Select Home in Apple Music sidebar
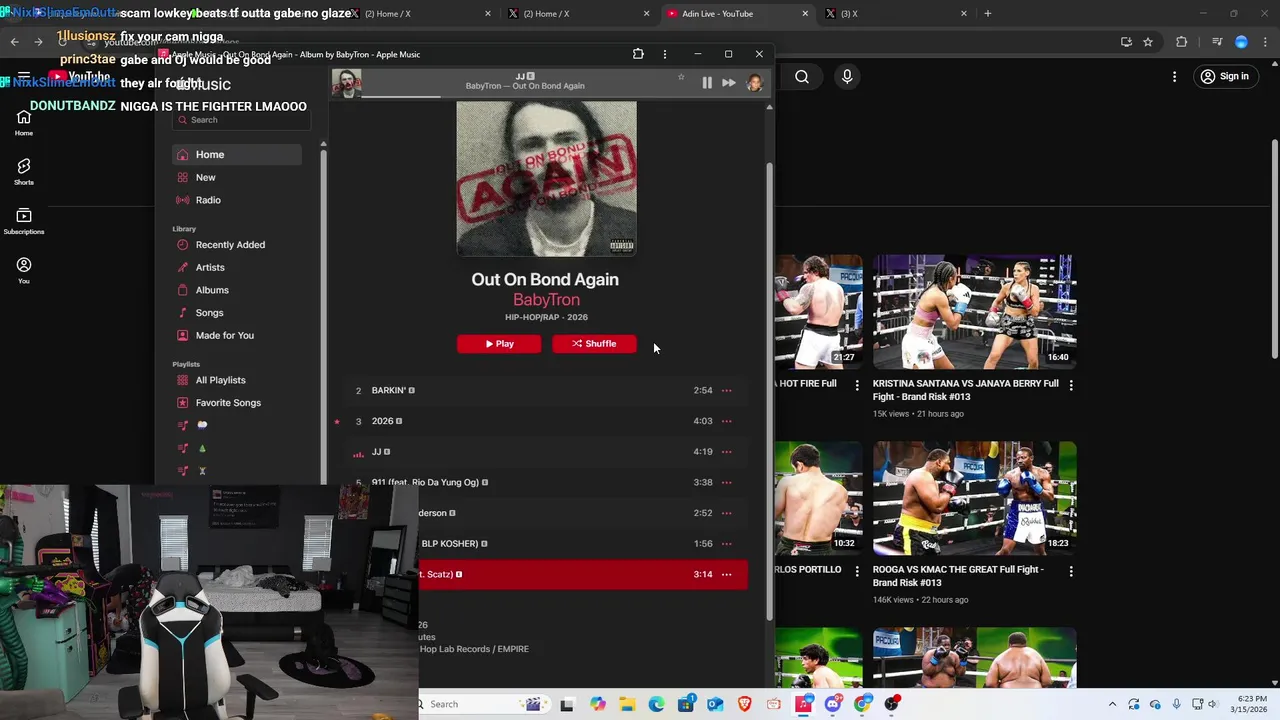 (x=237, y=155)
